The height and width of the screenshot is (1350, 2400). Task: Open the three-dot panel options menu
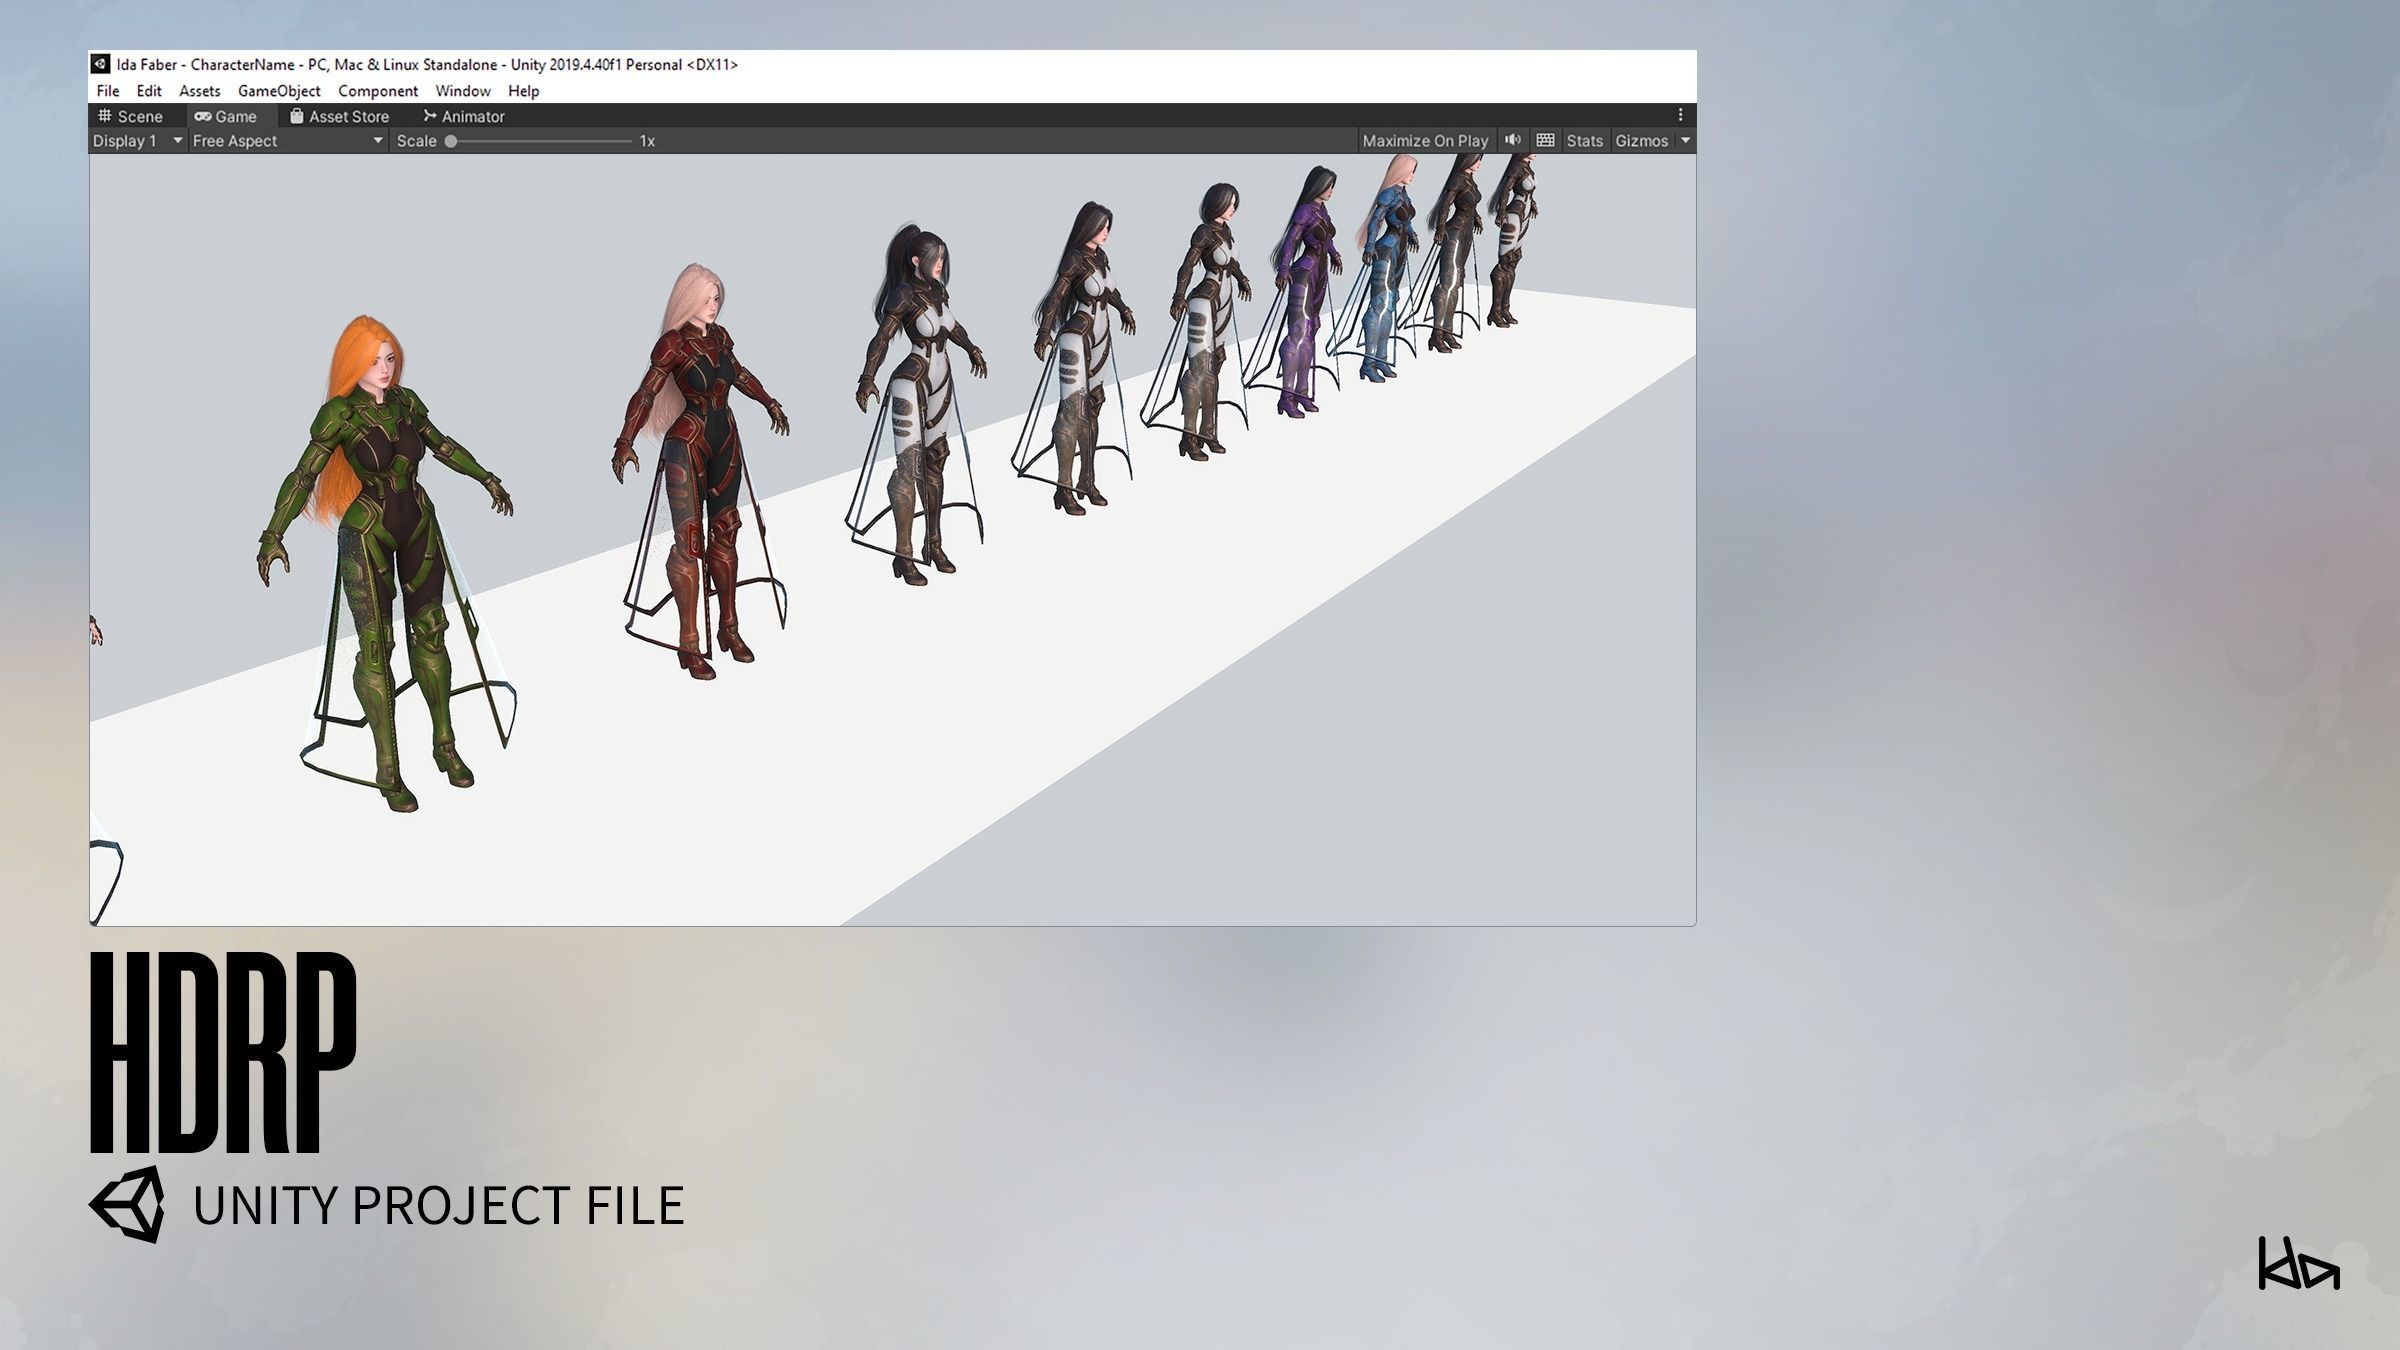click(1680, 115)
